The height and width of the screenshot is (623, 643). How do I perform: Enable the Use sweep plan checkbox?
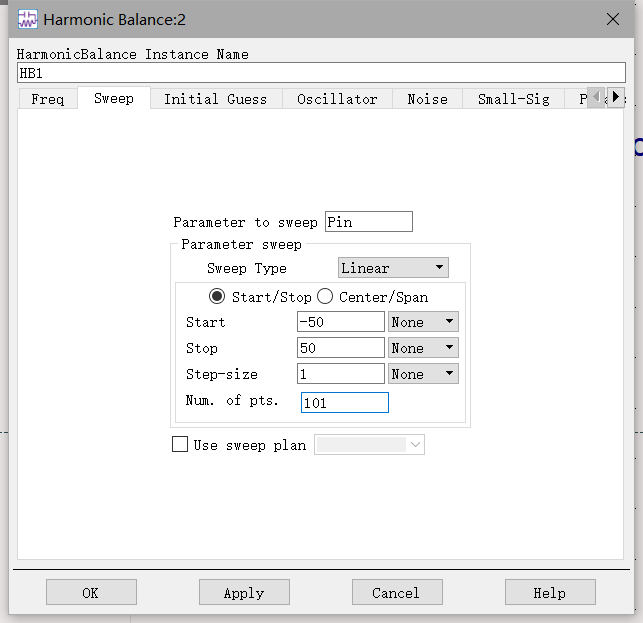click(x=180, y=444)
